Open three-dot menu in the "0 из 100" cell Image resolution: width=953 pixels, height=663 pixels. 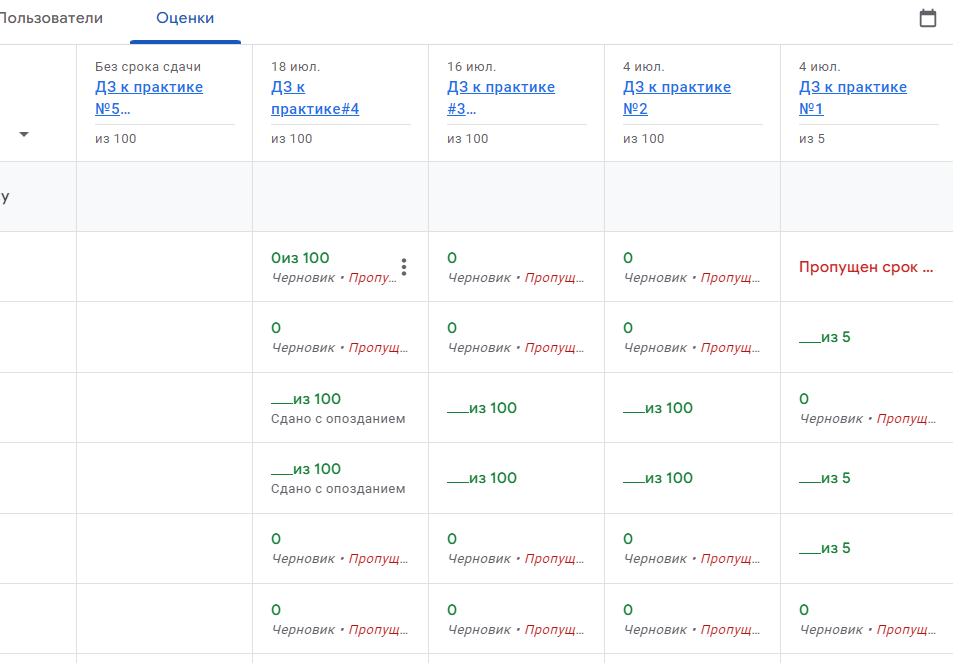[404, 267]
